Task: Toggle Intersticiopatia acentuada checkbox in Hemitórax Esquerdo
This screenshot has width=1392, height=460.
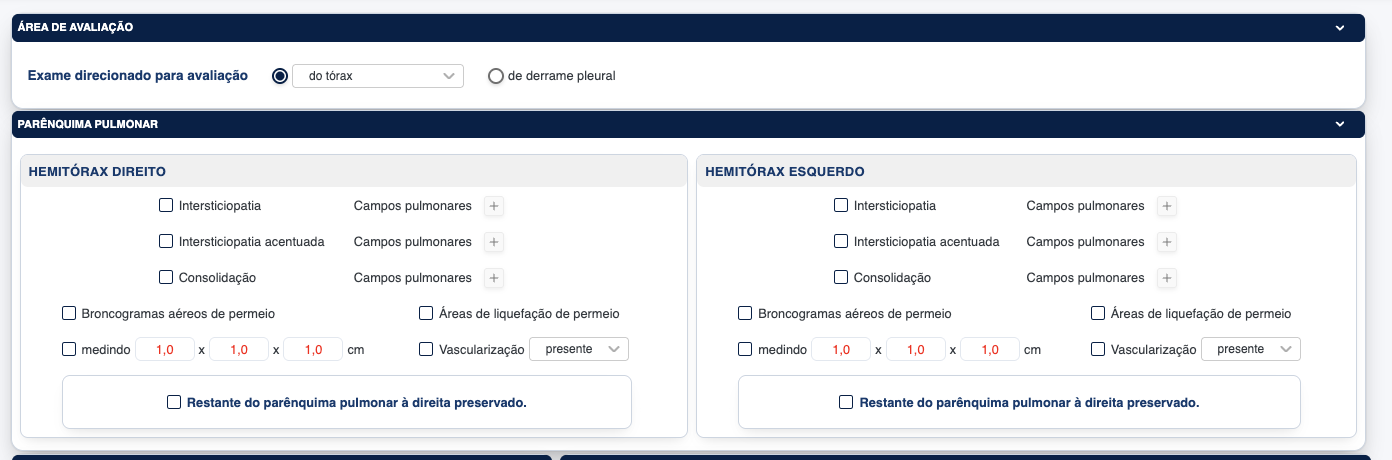Action: pos(841,242)
